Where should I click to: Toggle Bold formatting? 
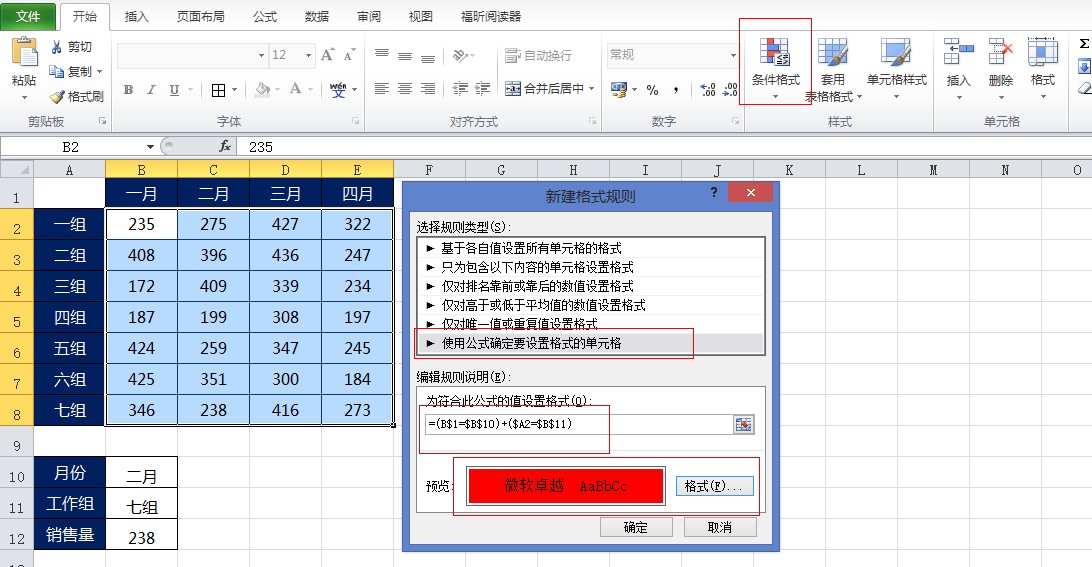tap(128, 90)
